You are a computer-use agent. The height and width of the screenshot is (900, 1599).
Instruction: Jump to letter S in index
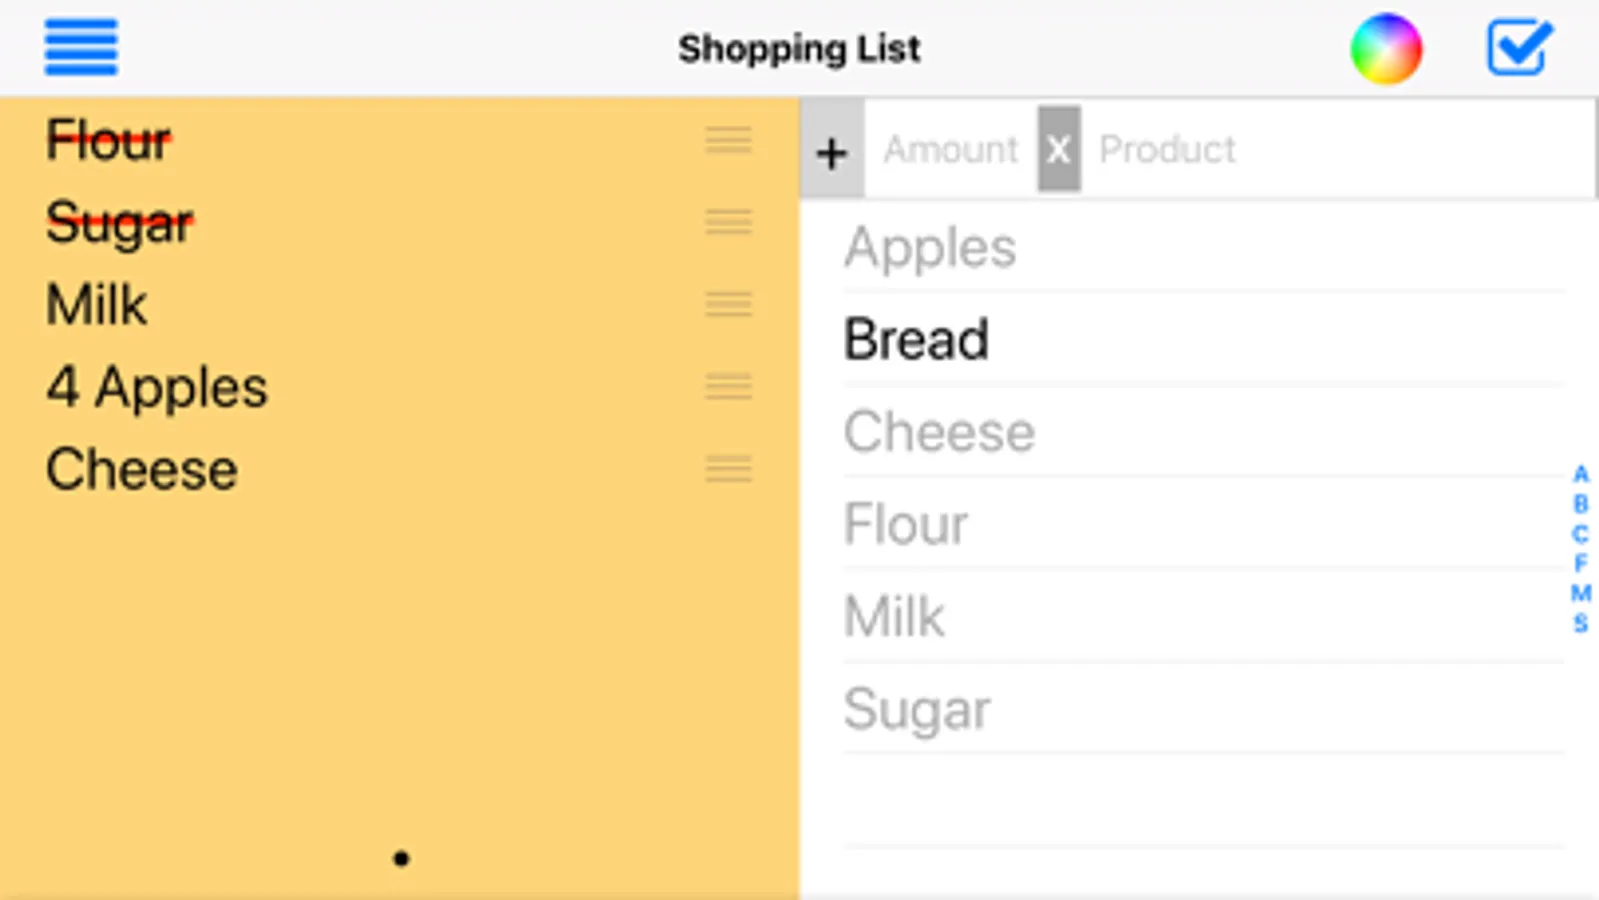tap(1580, 623)
